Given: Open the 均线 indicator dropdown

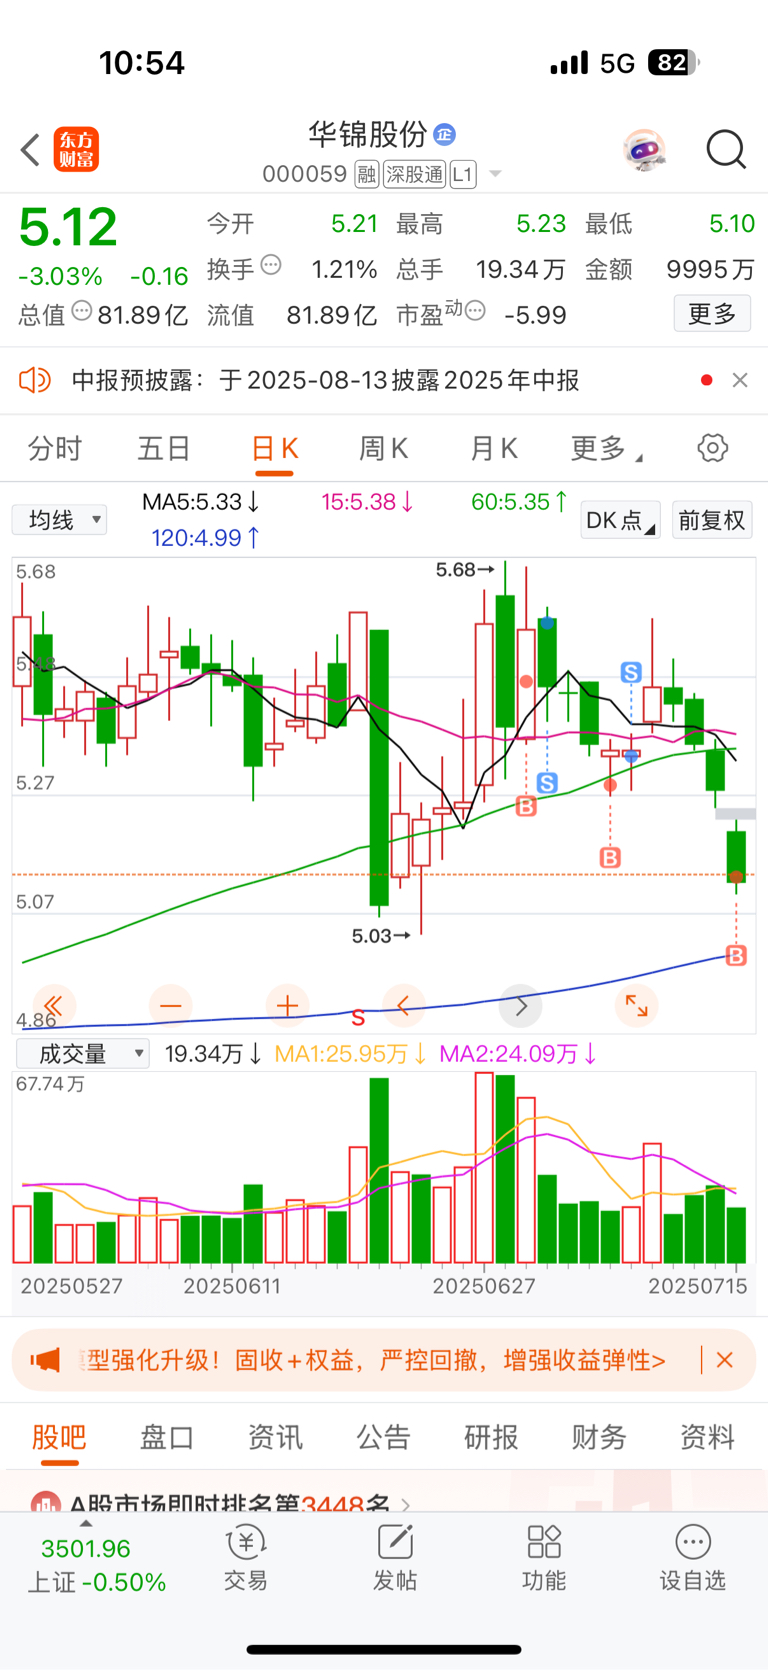Looking at the screenshot, I should (60, 520).
